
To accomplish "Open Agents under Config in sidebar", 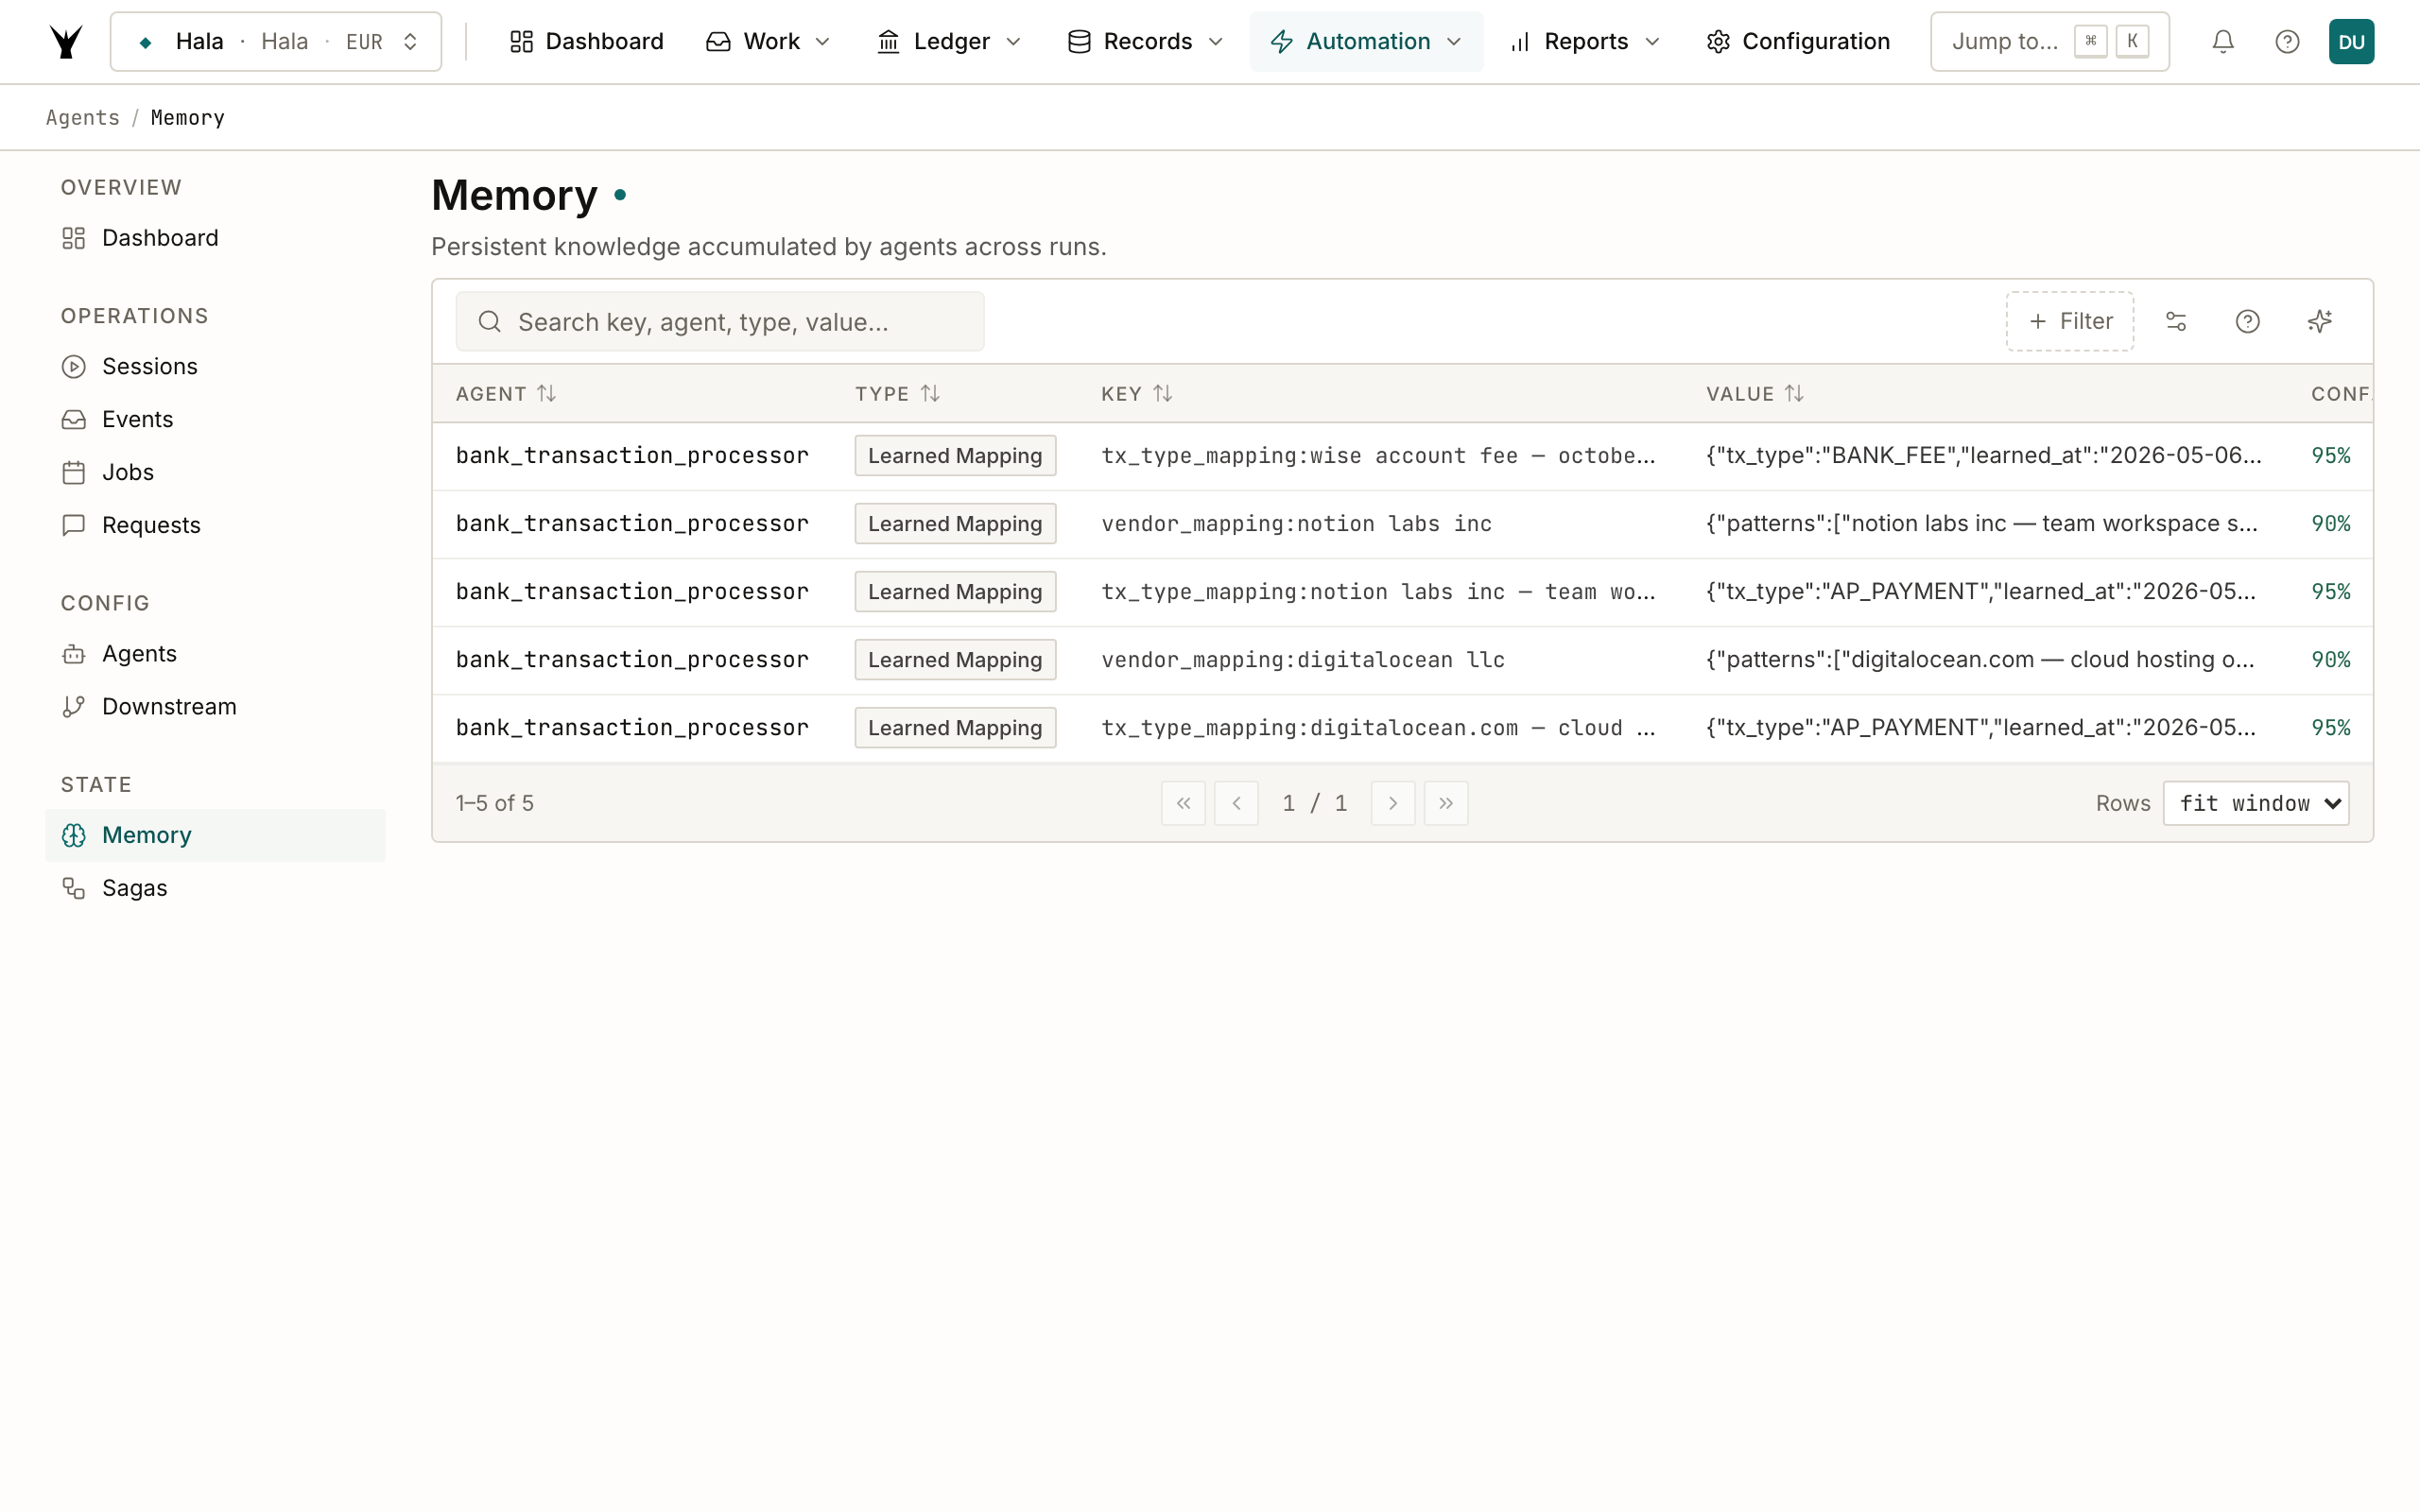I will point(215,654).
